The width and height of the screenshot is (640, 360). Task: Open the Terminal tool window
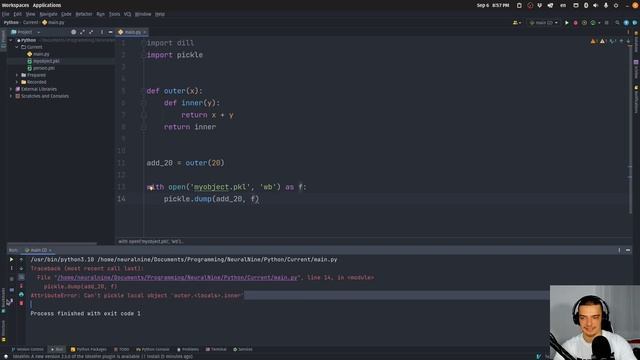[x=216, y=349]
